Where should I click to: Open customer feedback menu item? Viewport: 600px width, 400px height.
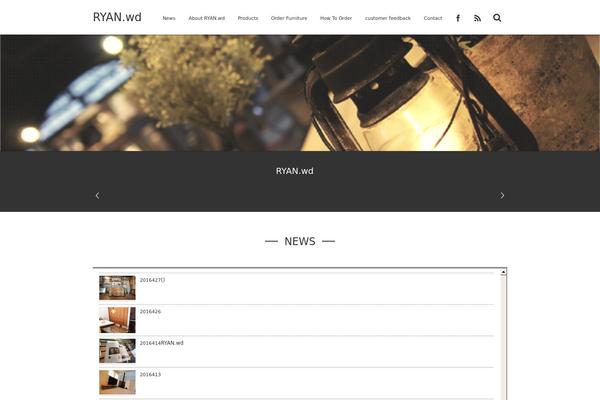point(388,18)
